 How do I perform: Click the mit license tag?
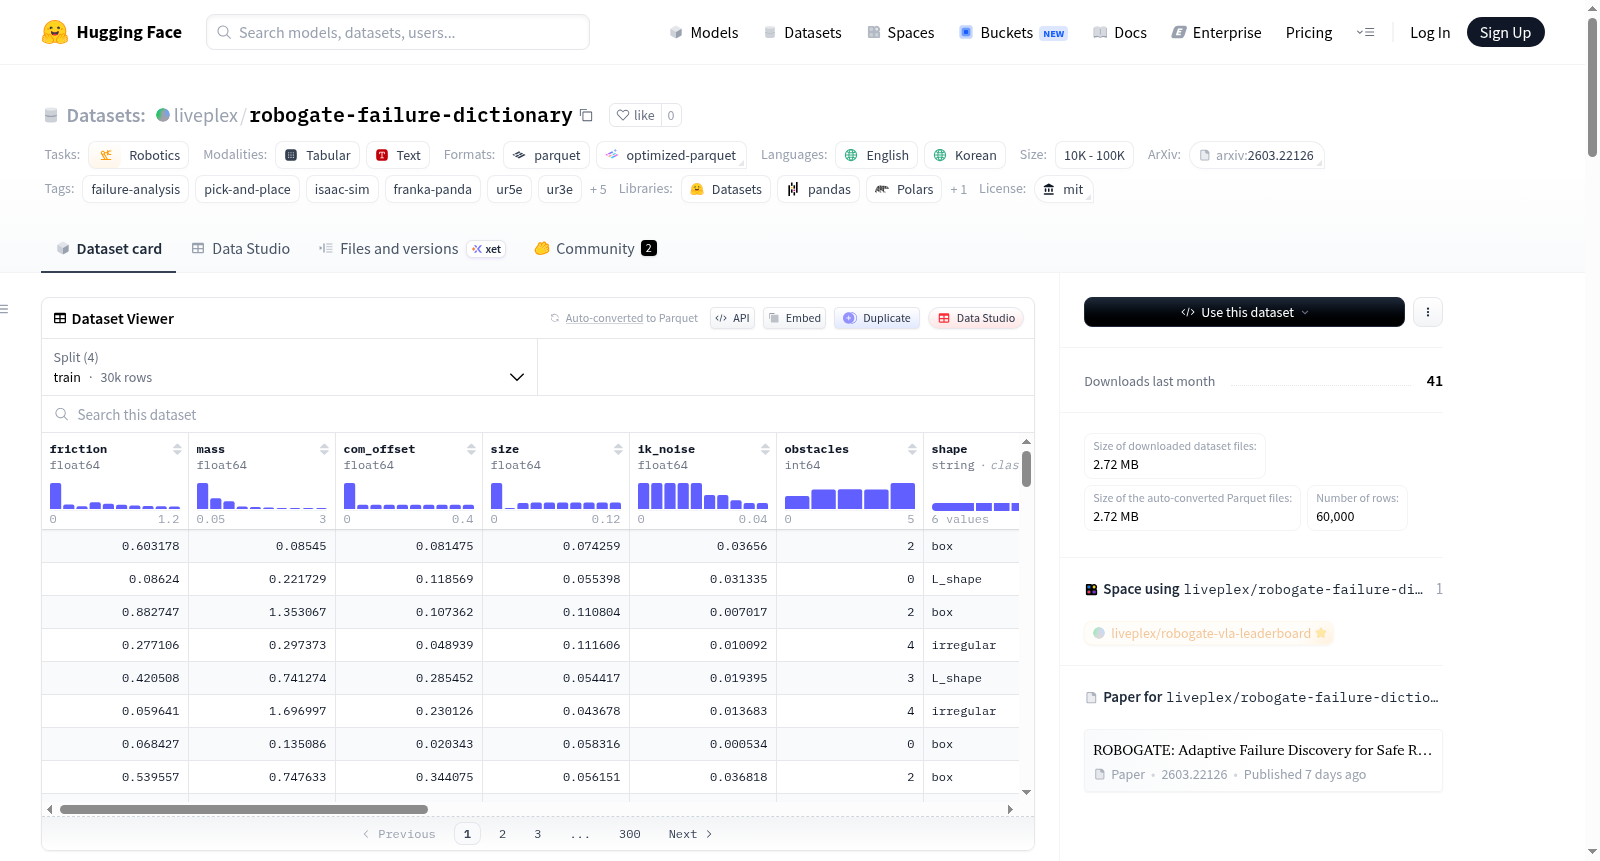tap(1063, 189)
